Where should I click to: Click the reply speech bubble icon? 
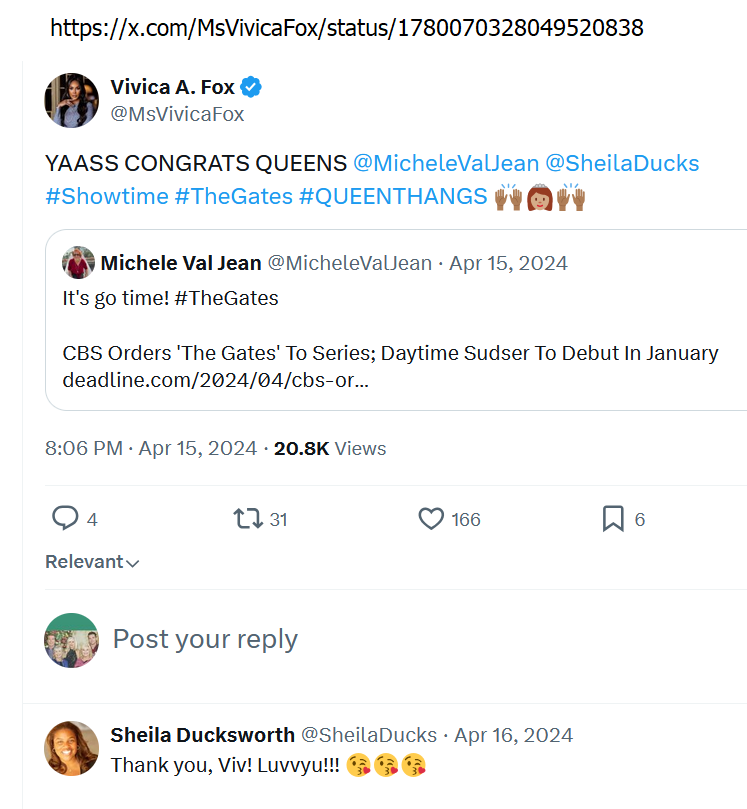[x=65, y=518]
